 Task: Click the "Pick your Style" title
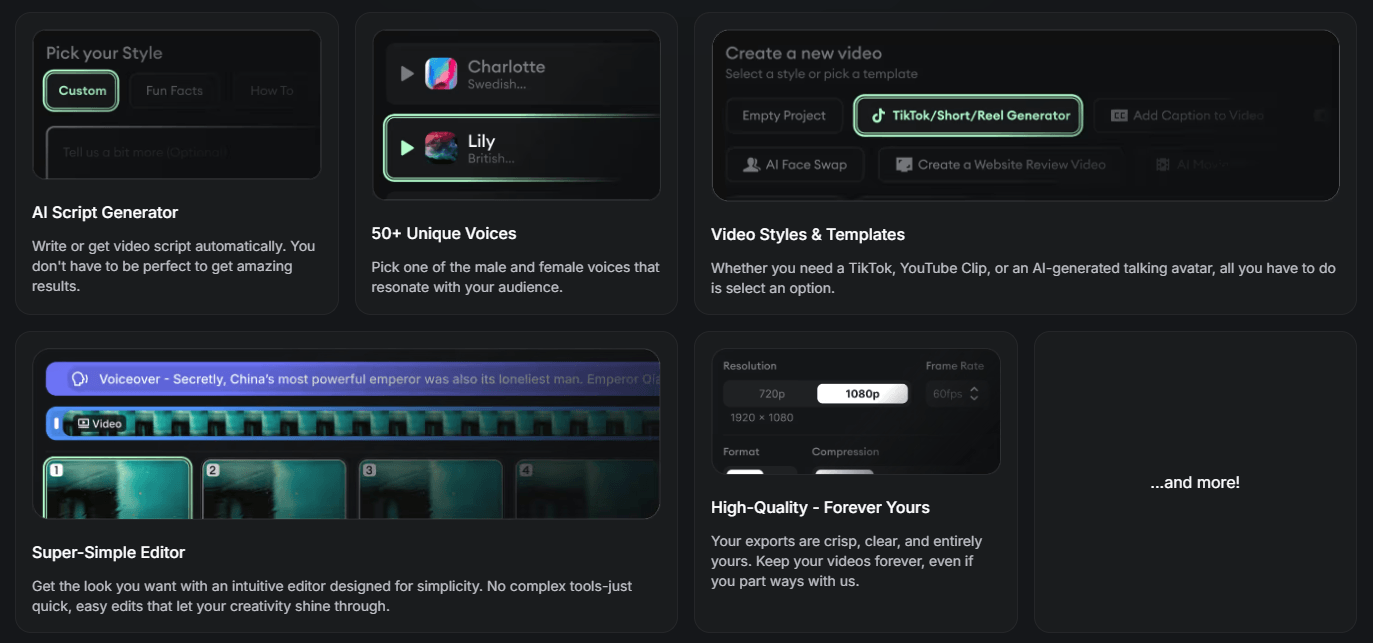[104, 53]
